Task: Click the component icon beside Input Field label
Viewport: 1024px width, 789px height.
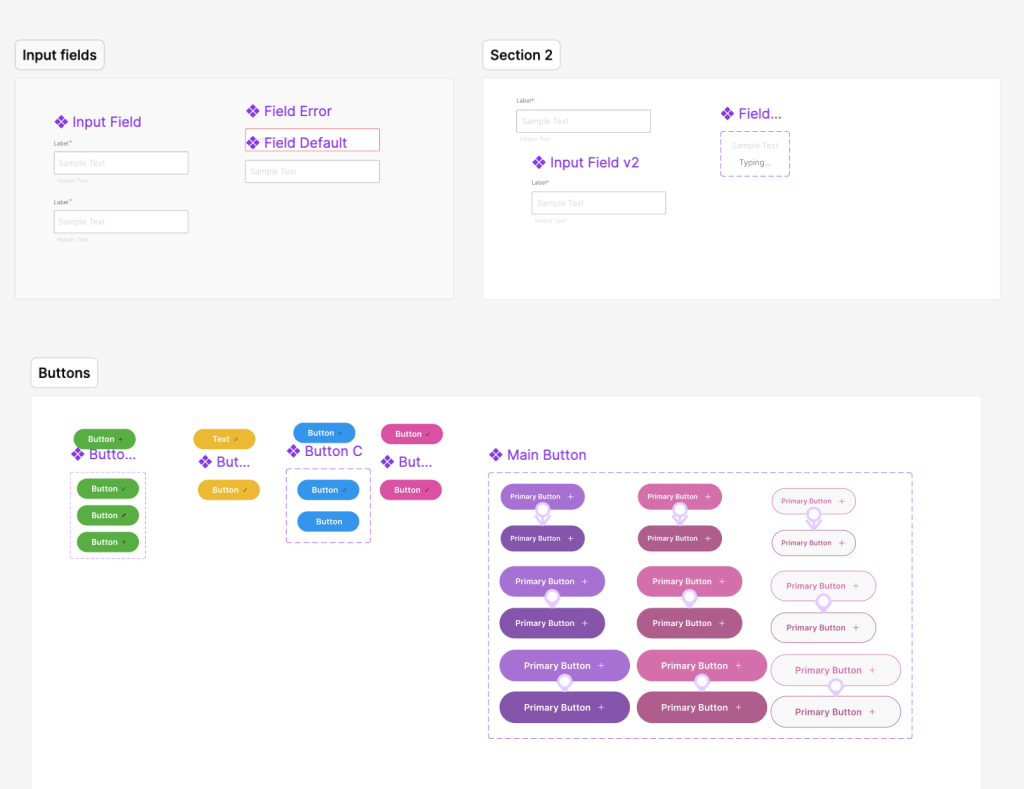Action: [61, 122]
